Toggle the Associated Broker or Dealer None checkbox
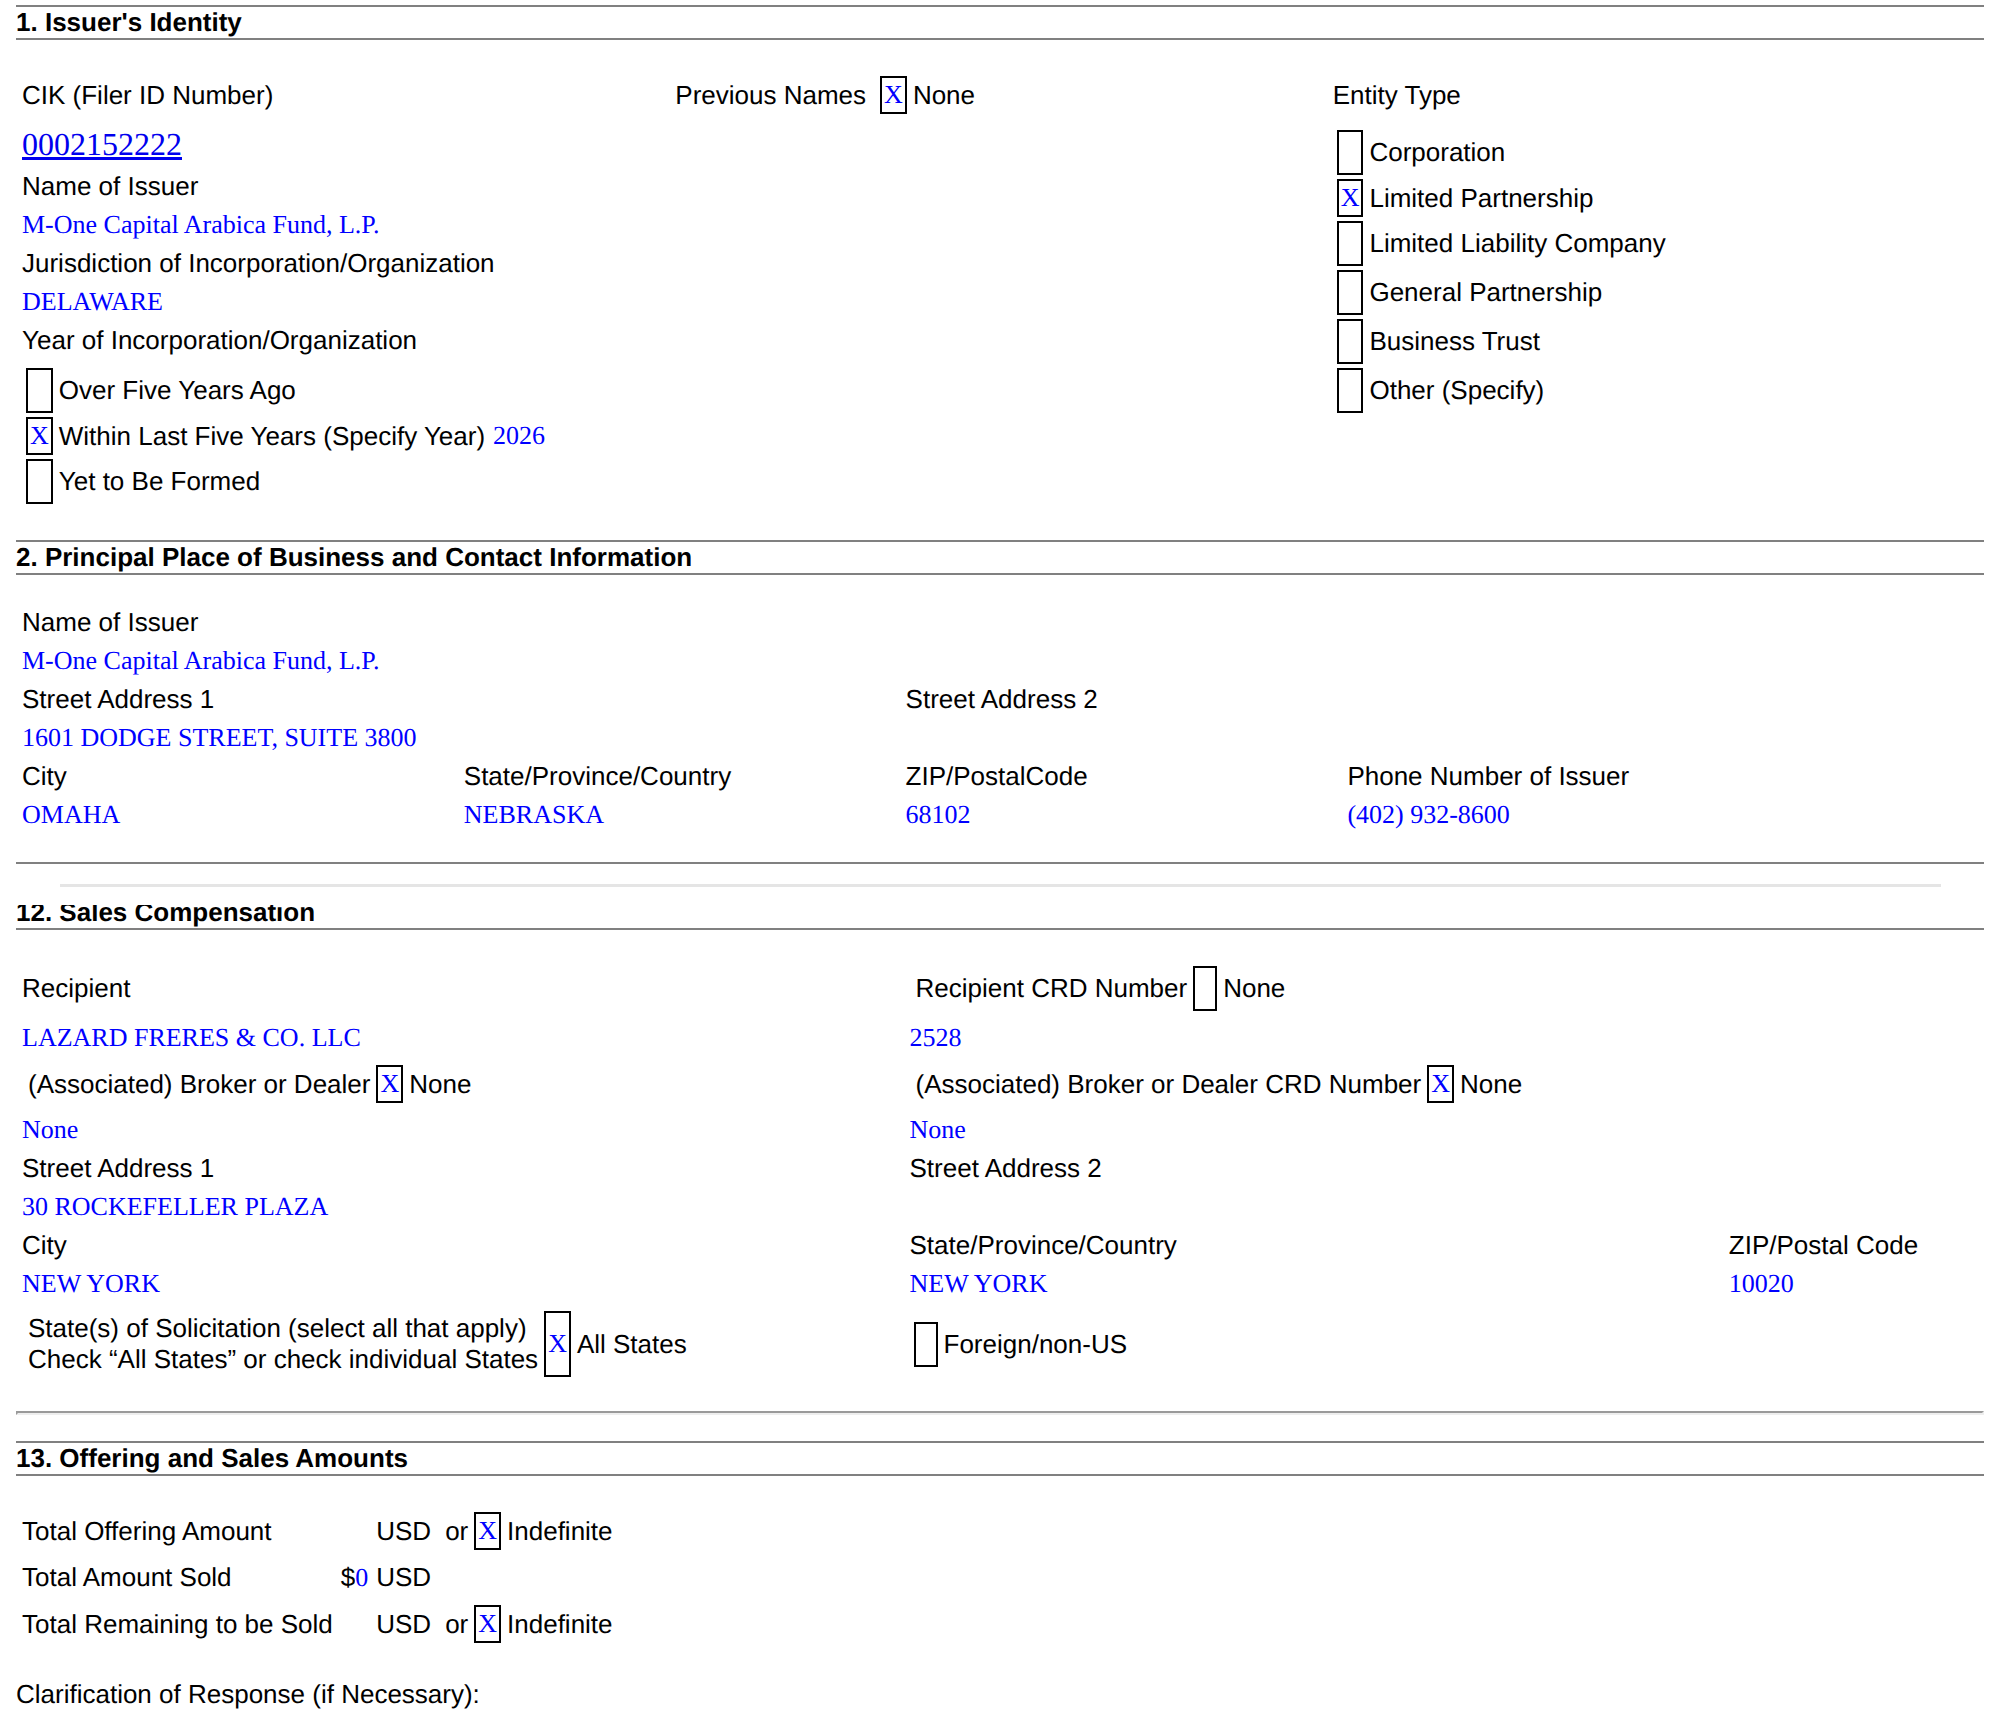Viewport: 2000px width, 1725px height. (x=389, y=1084)
